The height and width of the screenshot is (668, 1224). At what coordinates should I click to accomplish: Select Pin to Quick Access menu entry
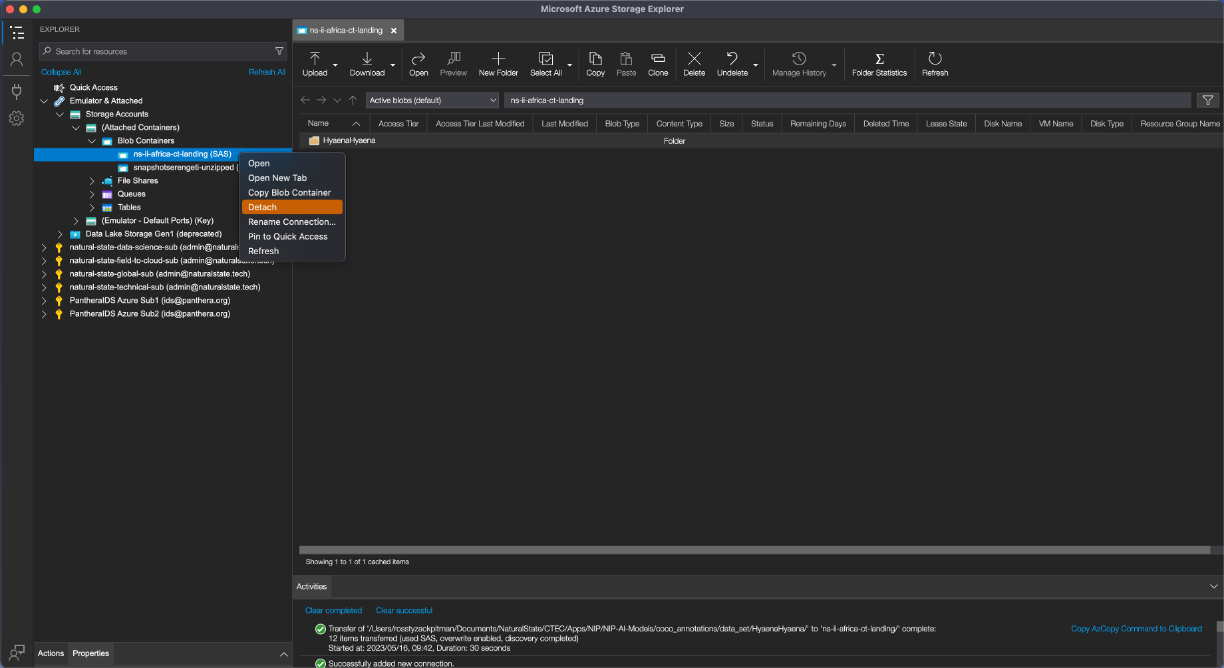292,237
